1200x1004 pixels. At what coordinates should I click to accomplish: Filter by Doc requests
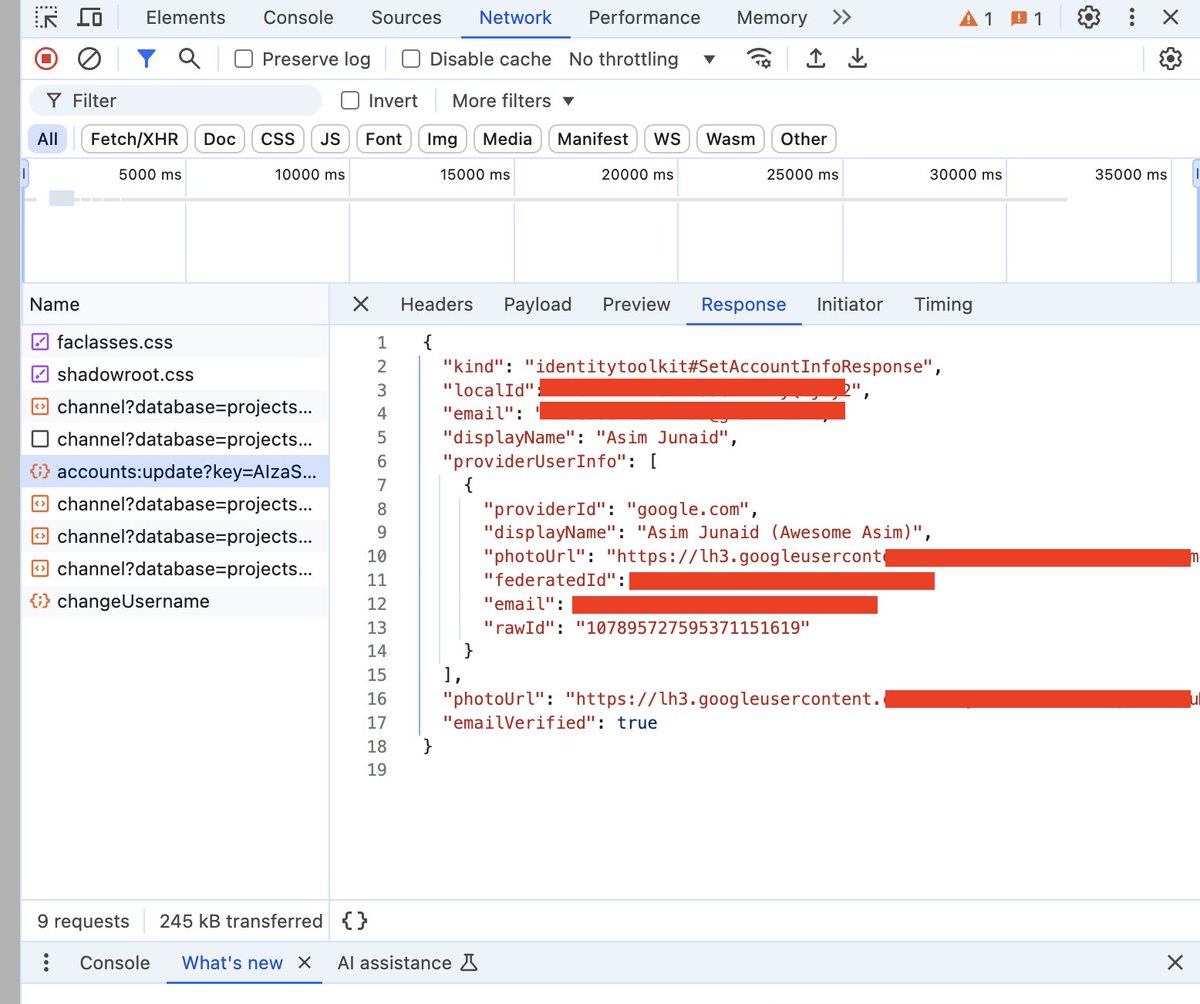(x=219, y=139)
